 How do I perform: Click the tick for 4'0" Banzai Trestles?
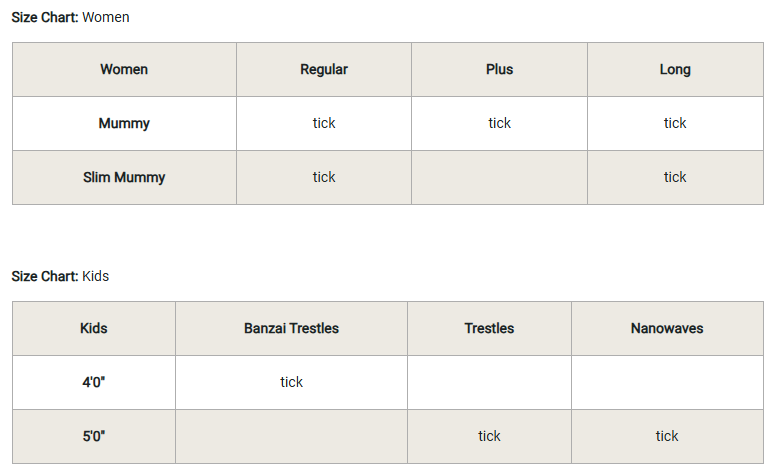(291, 382)
